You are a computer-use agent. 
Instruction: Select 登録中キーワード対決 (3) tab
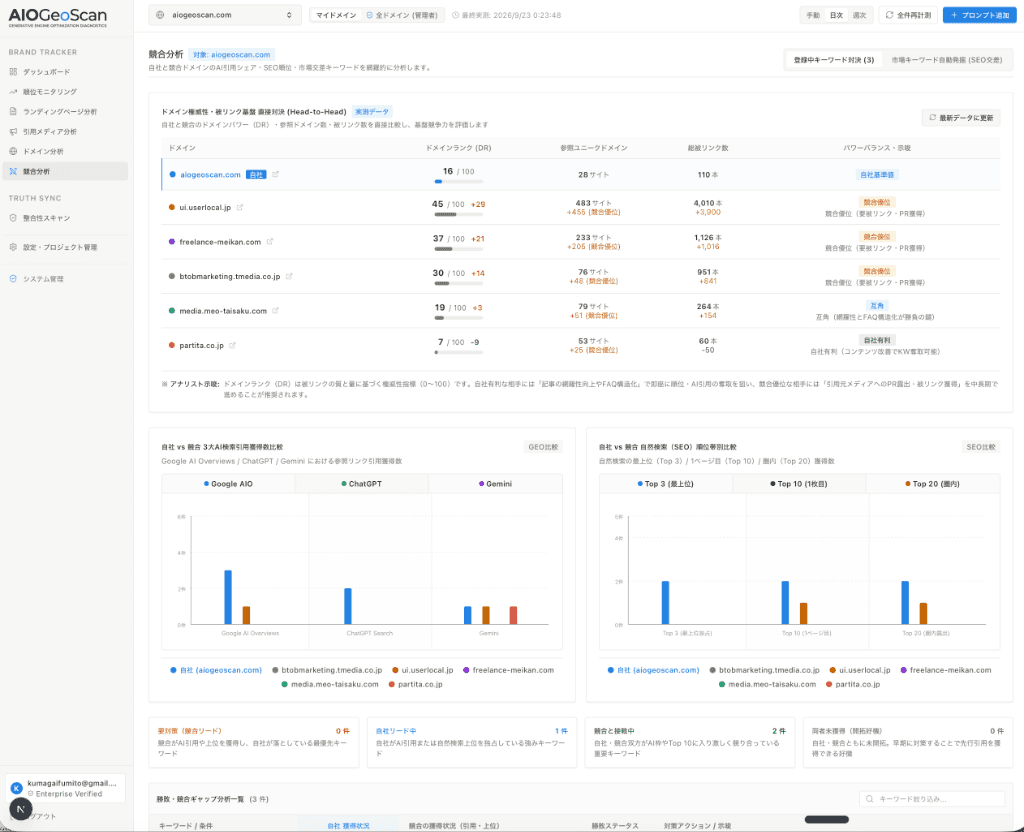coord(834,60)
